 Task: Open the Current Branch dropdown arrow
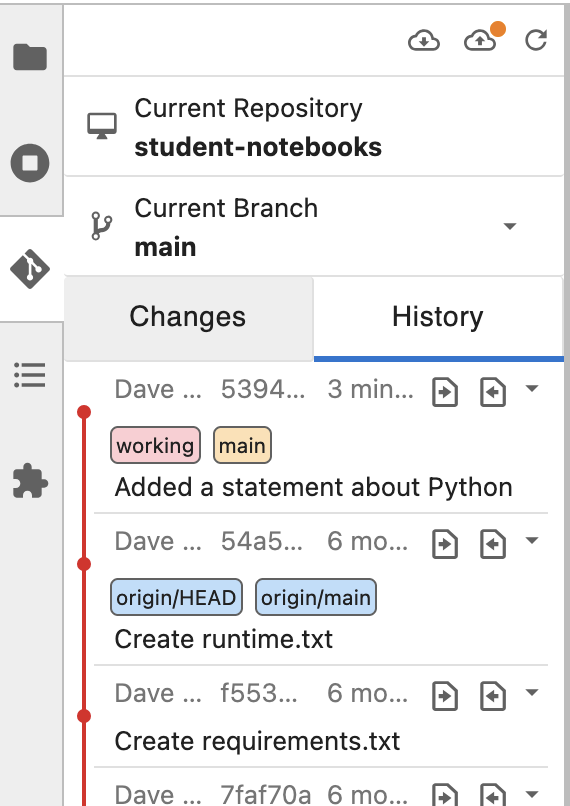click(509, 226)
